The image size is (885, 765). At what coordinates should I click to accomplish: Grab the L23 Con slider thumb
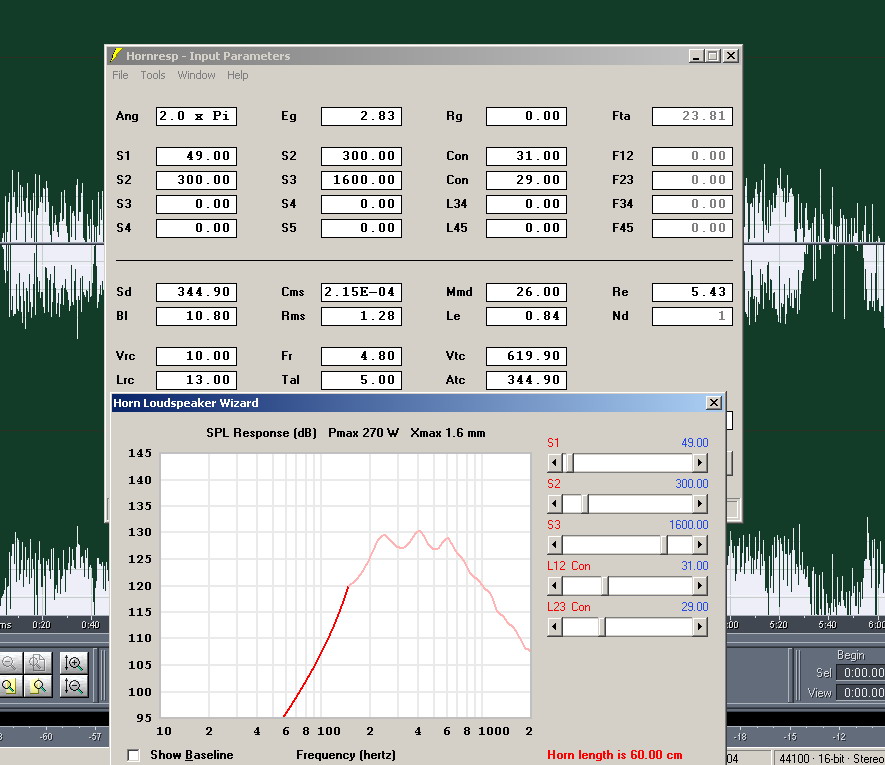click(602, 627)
